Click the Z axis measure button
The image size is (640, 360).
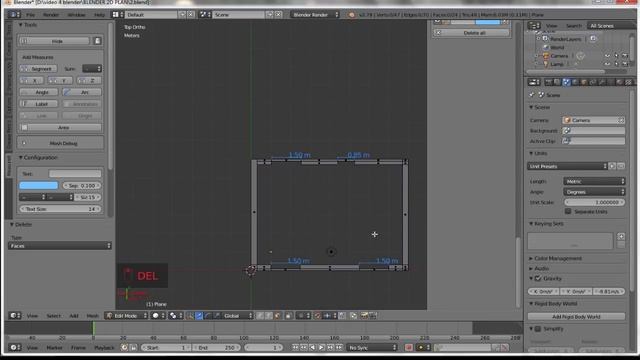[x=89, y=80]
